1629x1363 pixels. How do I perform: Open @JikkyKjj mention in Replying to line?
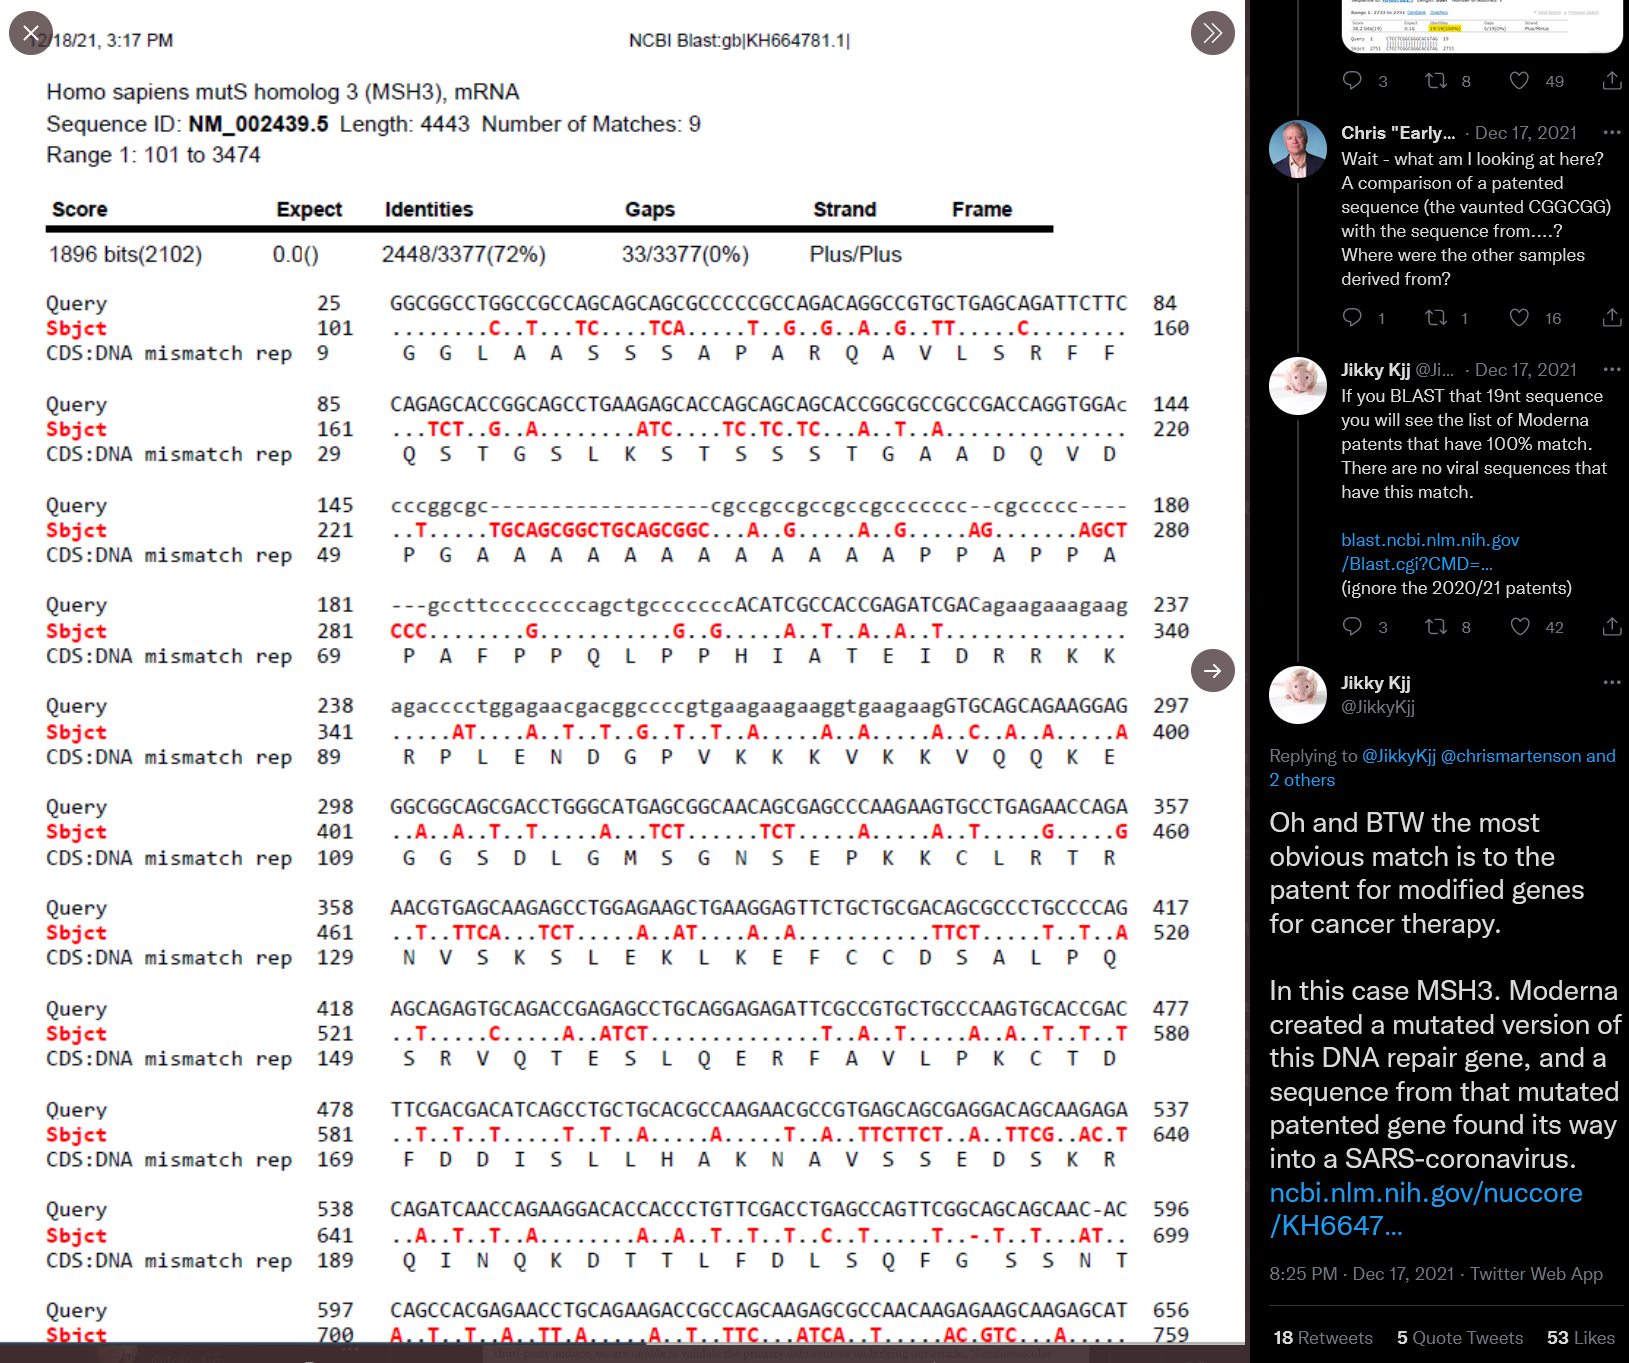(1399, 756)
